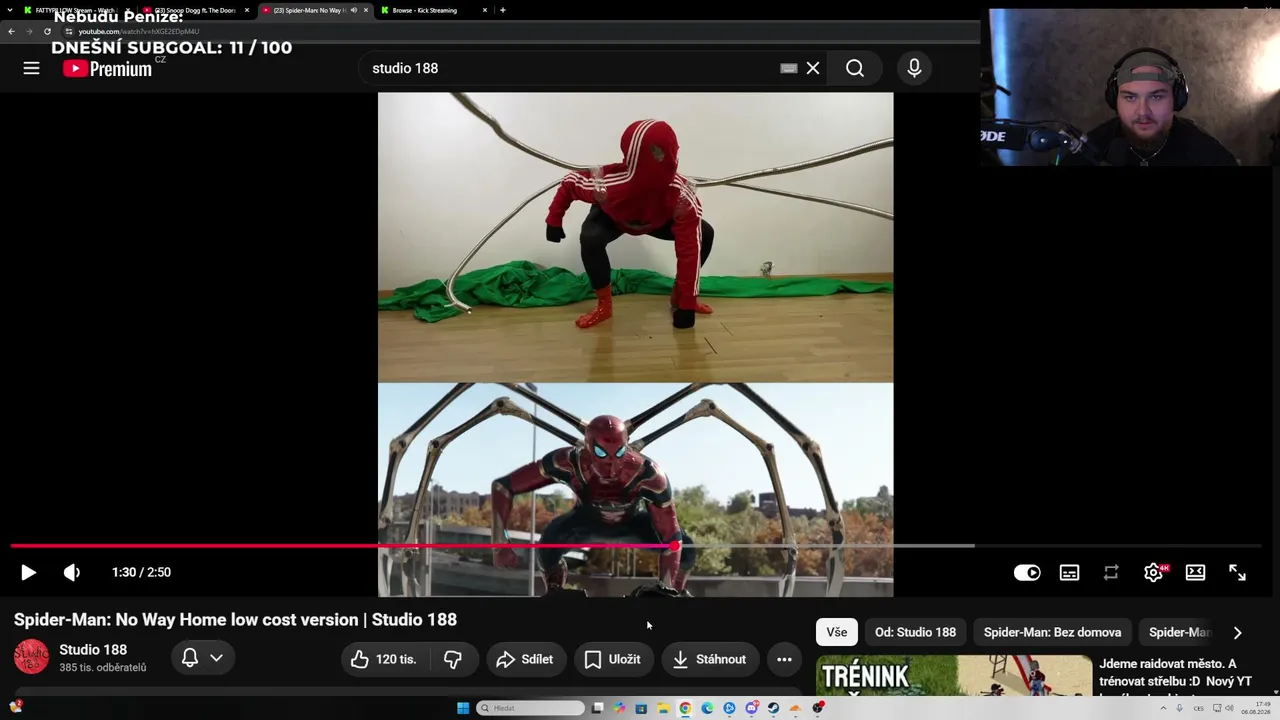Screen dimensions: 1280x720
Task: Open the Studio 188 channel avatar
Action: 31,657
